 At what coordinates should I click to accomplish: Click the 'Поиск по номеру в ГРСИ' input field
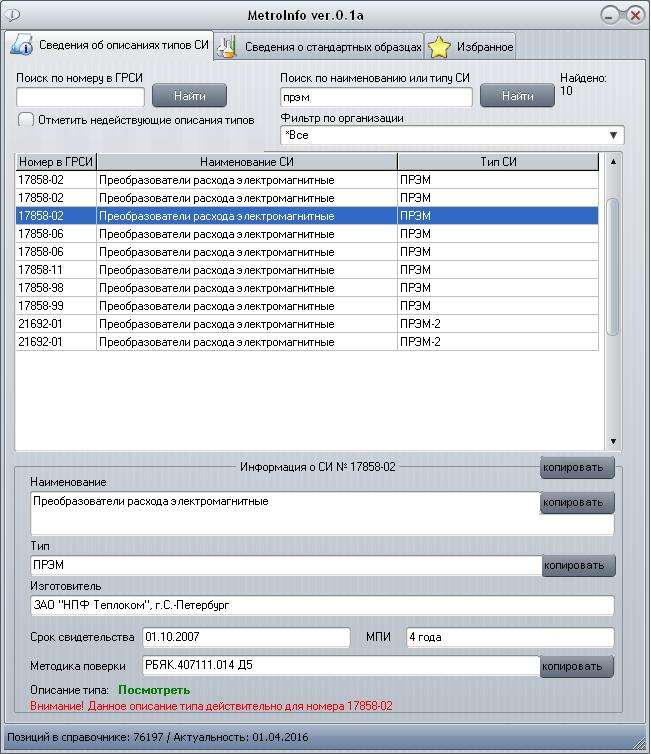(80, 97)
